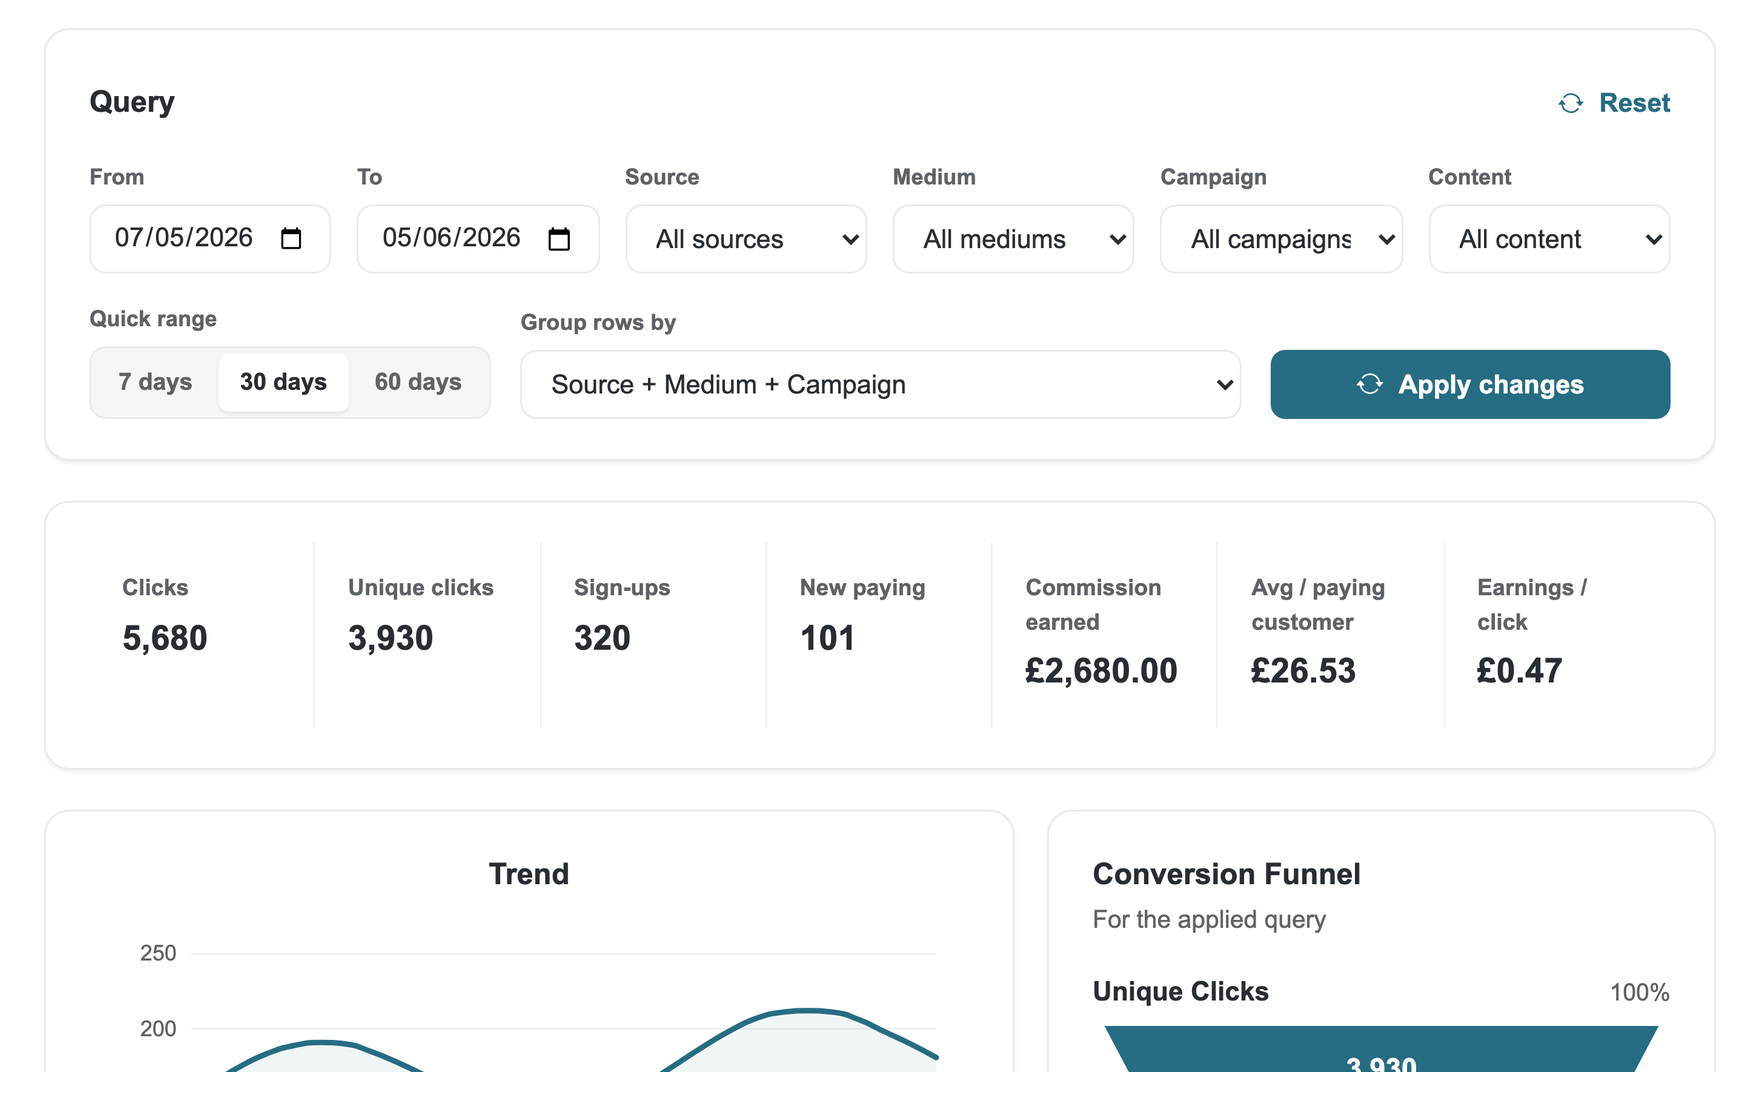The height and width of the screenshot is (1100, 1760).
Task: Click the Reset link
Action: (x=1614, y=103)
